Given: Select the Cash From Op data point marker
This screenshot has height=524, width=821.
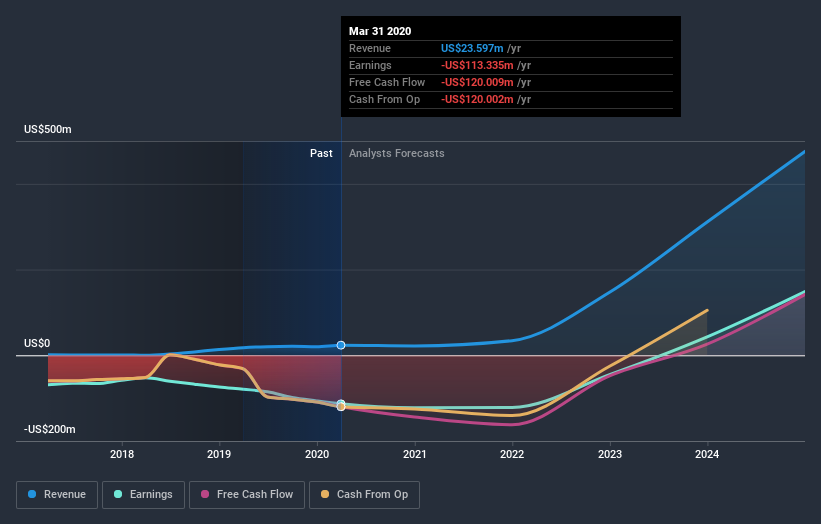Looking at the screenshot, I should coord(341,407).
